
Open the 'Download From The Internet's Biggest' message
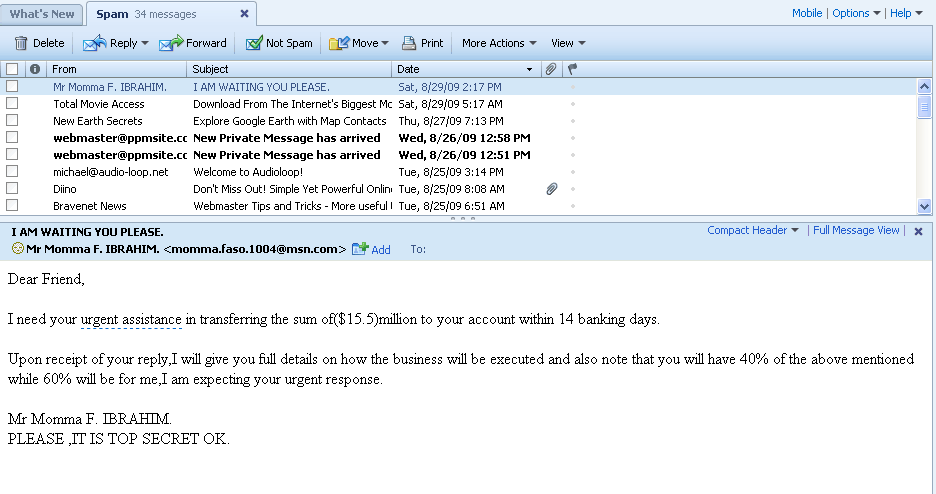(292, 104)
